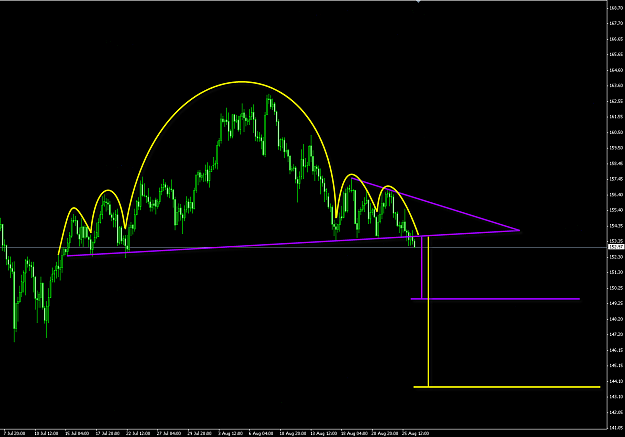Click the 141.05 price label
Screen dimensions: 625x437
(616, 428)
